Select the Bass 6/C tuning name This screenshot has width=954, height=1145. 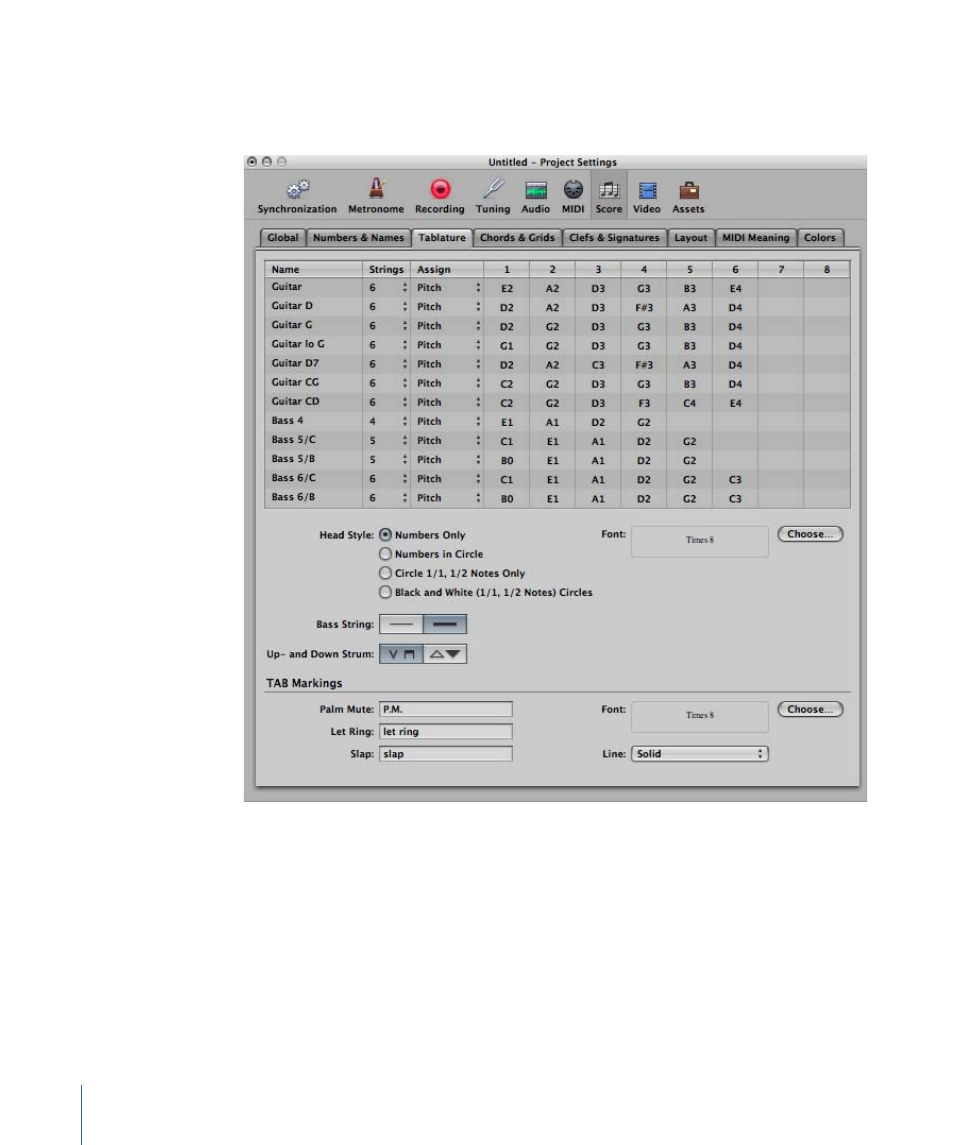tap(293, 478)
